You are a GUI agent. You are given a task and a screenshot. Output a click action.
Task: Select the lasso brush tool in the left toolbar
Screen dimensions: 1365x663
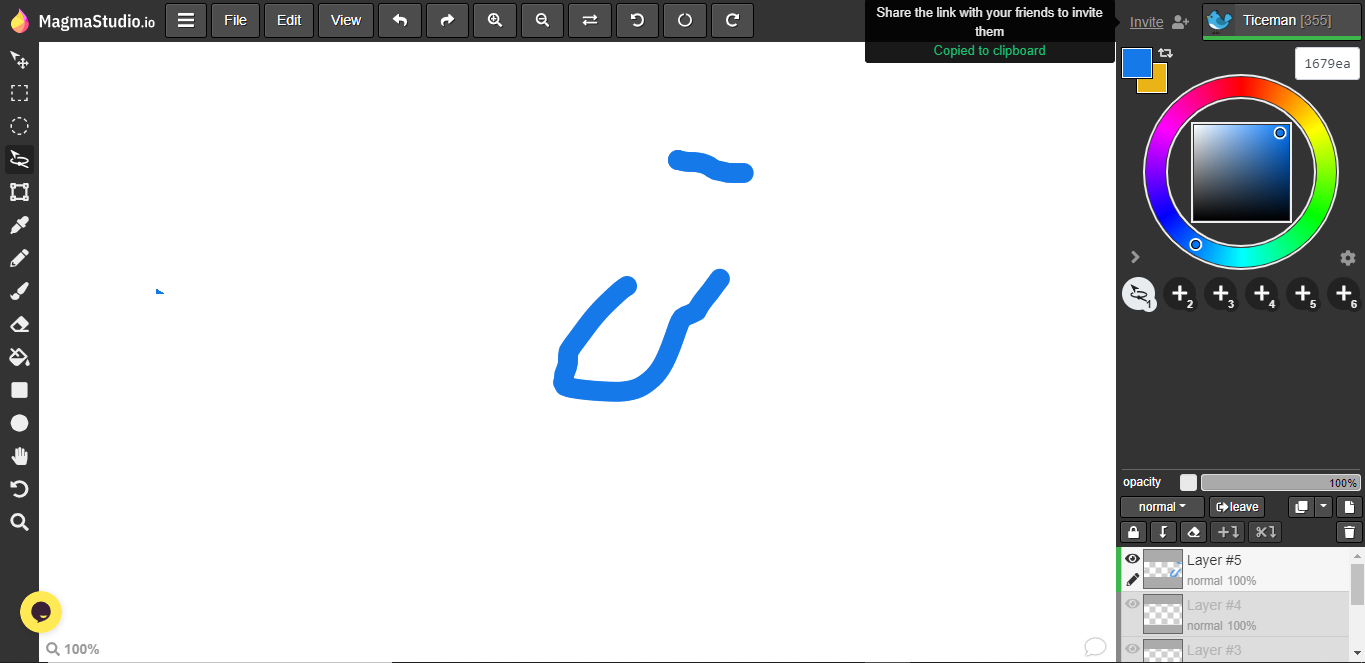point(19,159)
